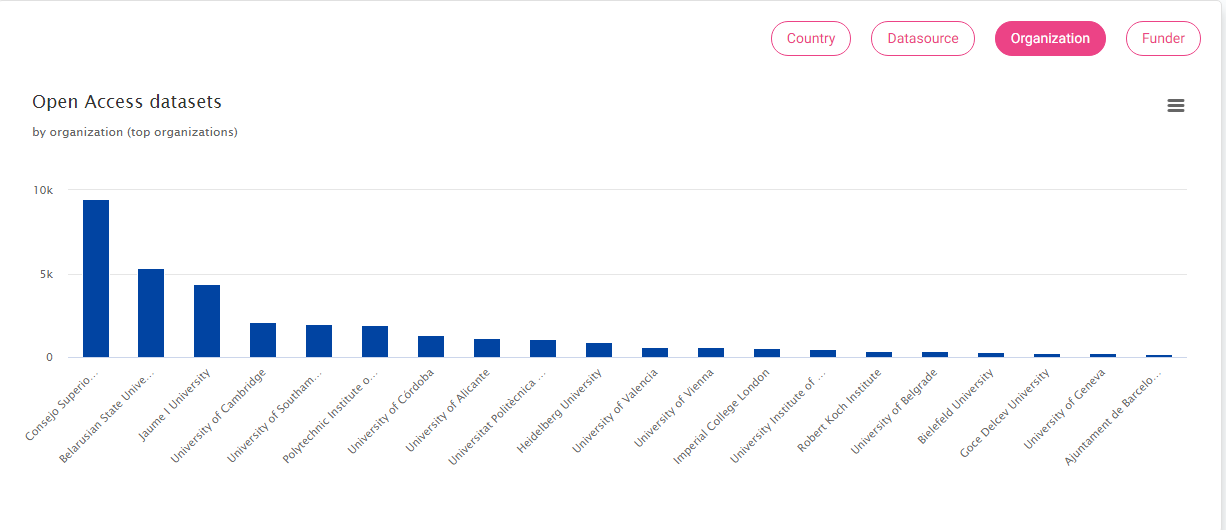Select the Belarusian State University bar
Screen dimensions: 1226x530
[151, 313]
